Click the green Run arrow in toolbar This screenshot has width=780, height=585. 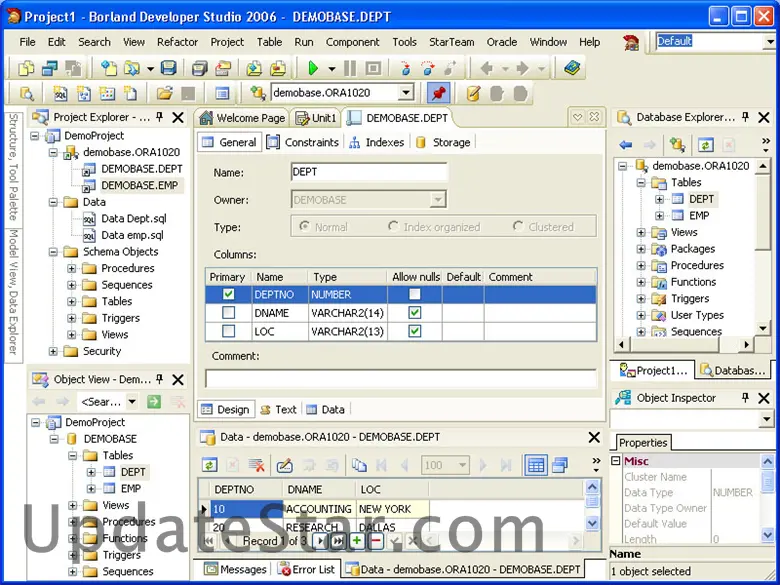pyautogui.click(x=313, y=68)
